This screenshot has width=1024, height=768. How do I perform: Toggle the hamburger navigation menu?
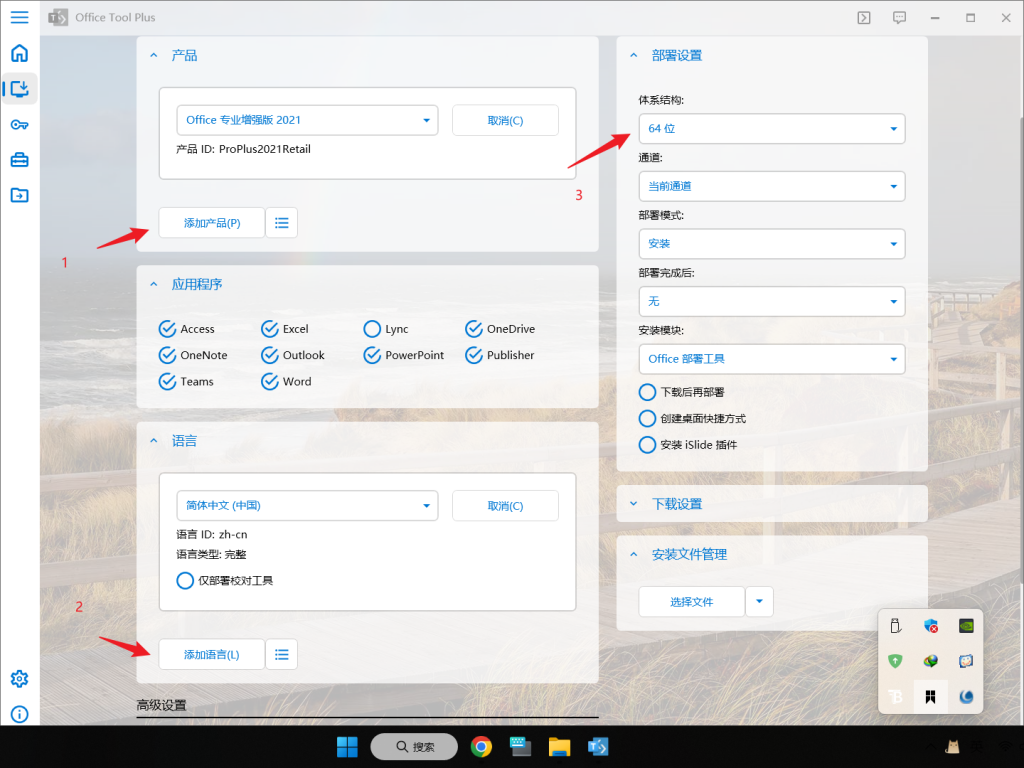click(20, 17)
